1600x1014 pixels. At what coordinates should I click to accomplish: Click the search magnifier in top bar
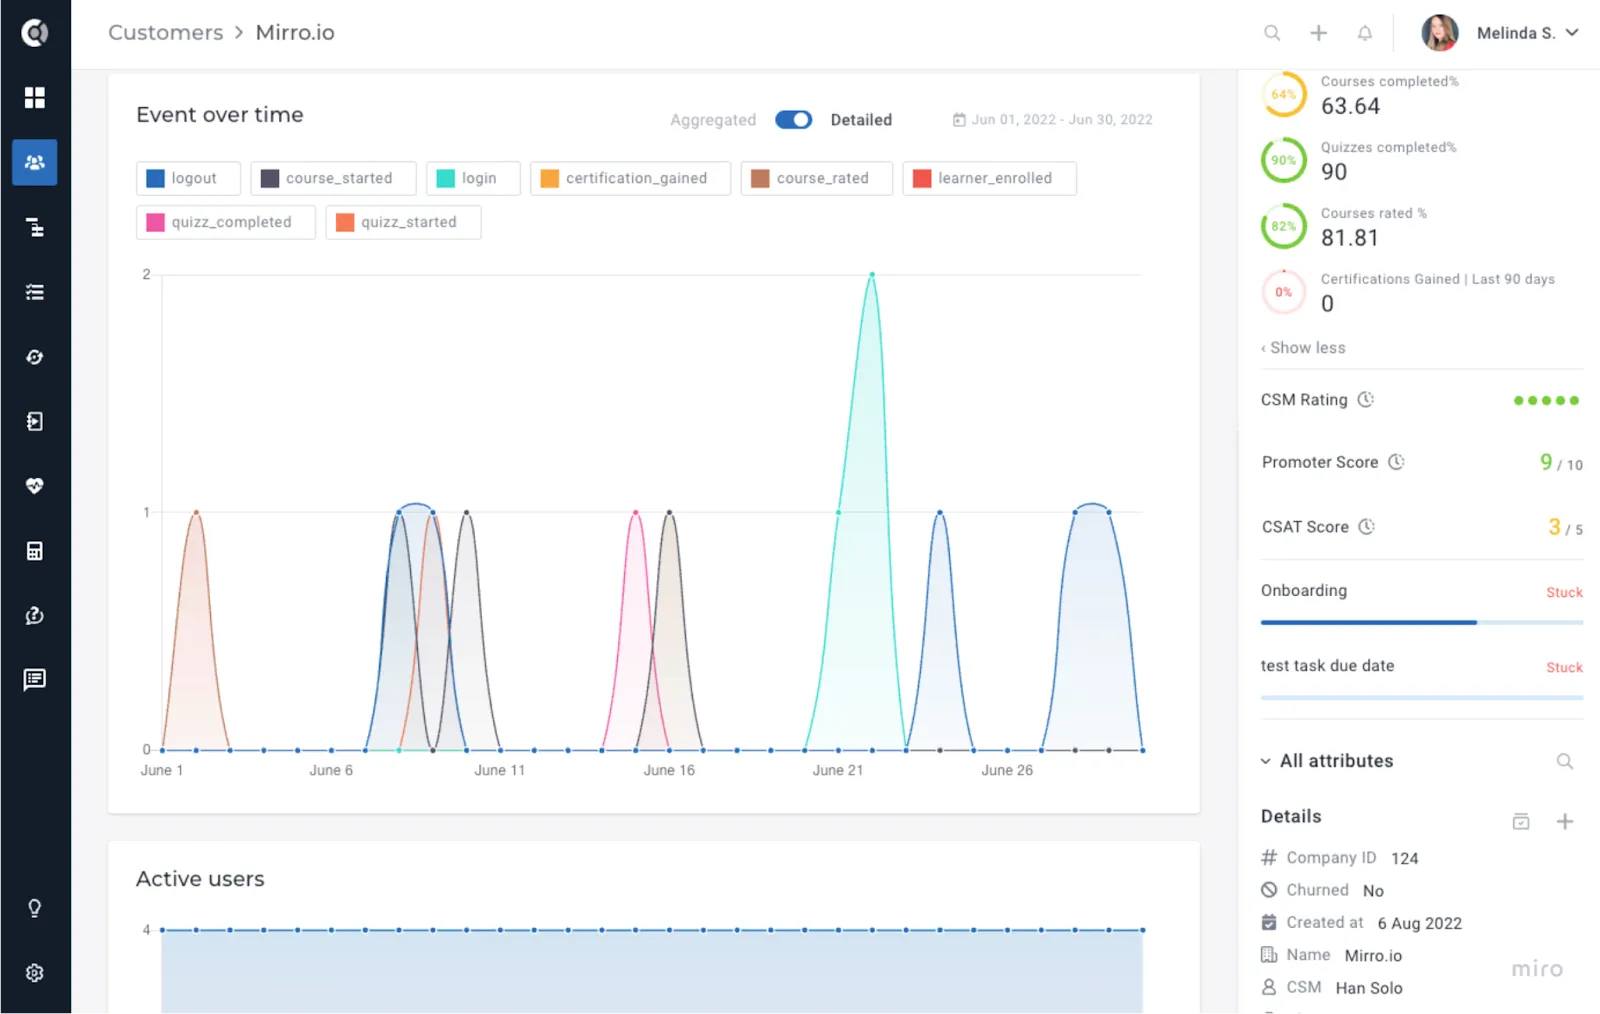coord(1272,33)
